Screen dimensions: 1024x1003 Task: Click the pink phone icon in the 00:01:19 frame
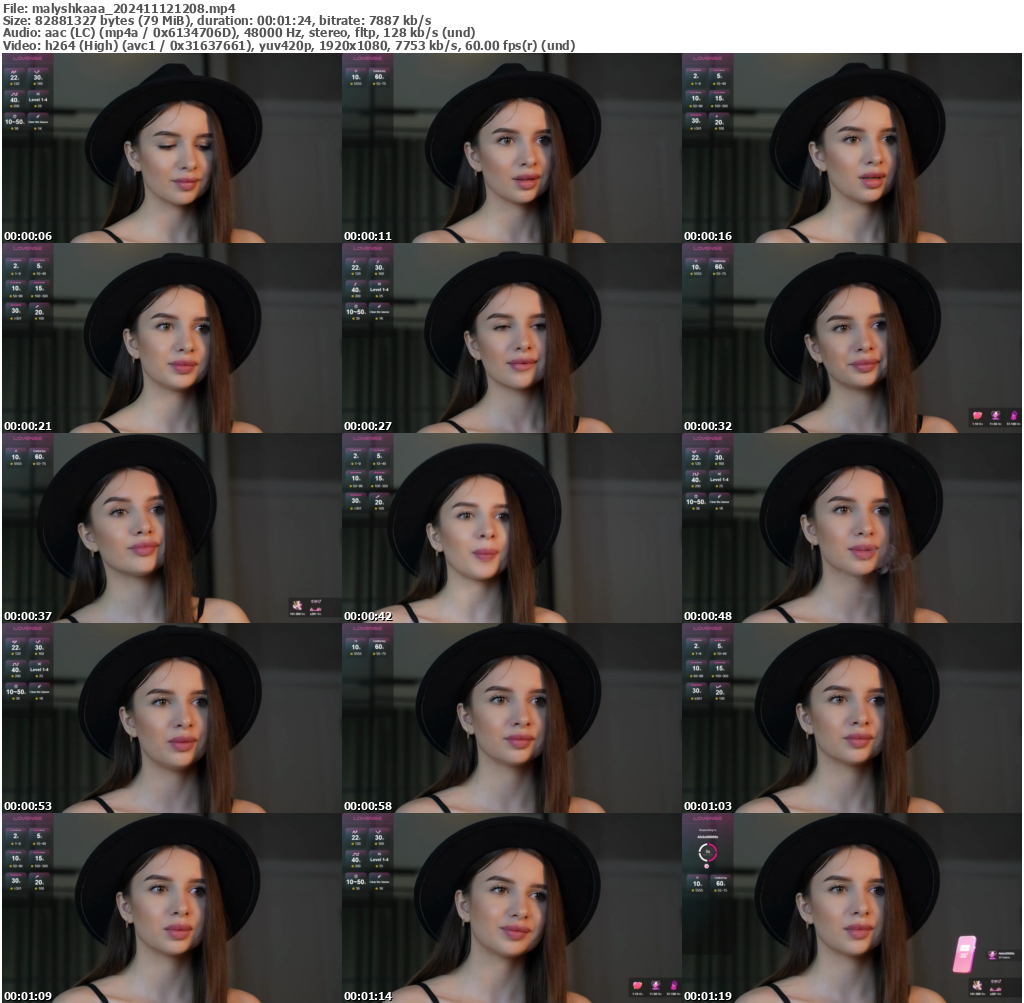coord(964,954)
